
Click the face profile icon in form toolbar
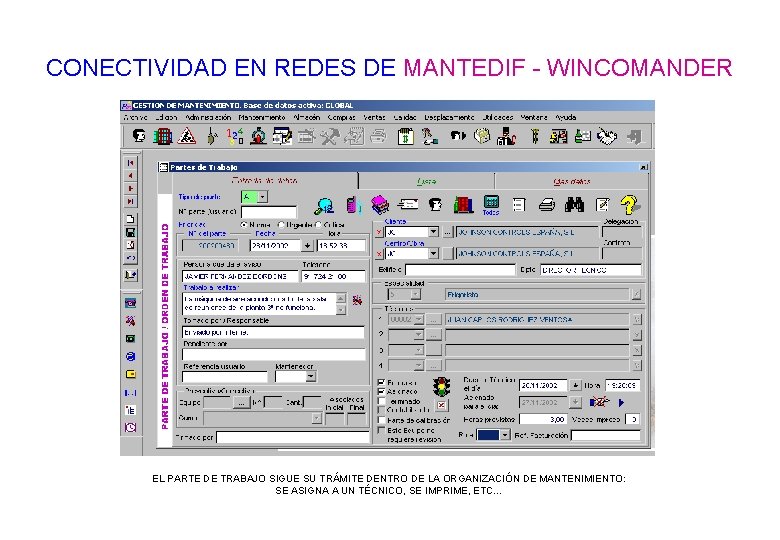point(435,204)
